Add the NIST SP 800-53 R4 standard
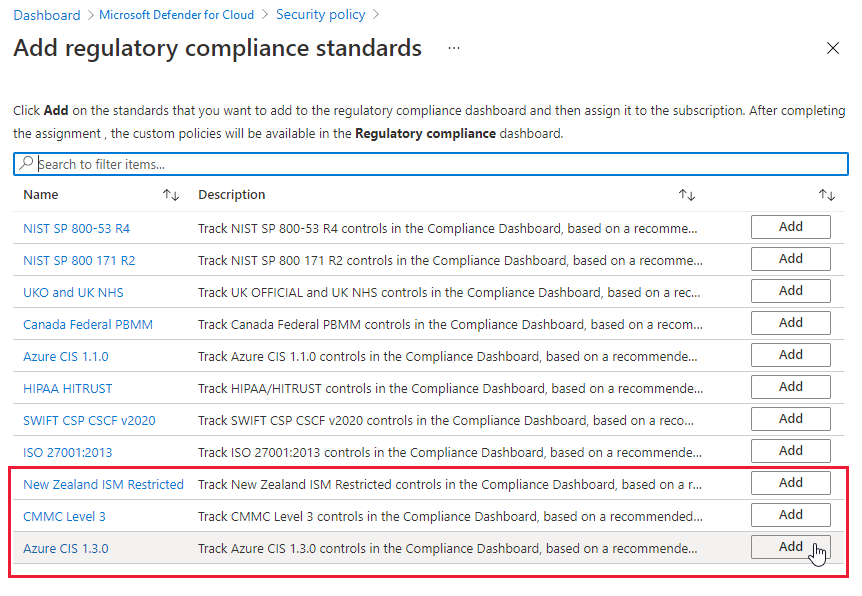Viewport: 862px width, 596px height. 791,227
